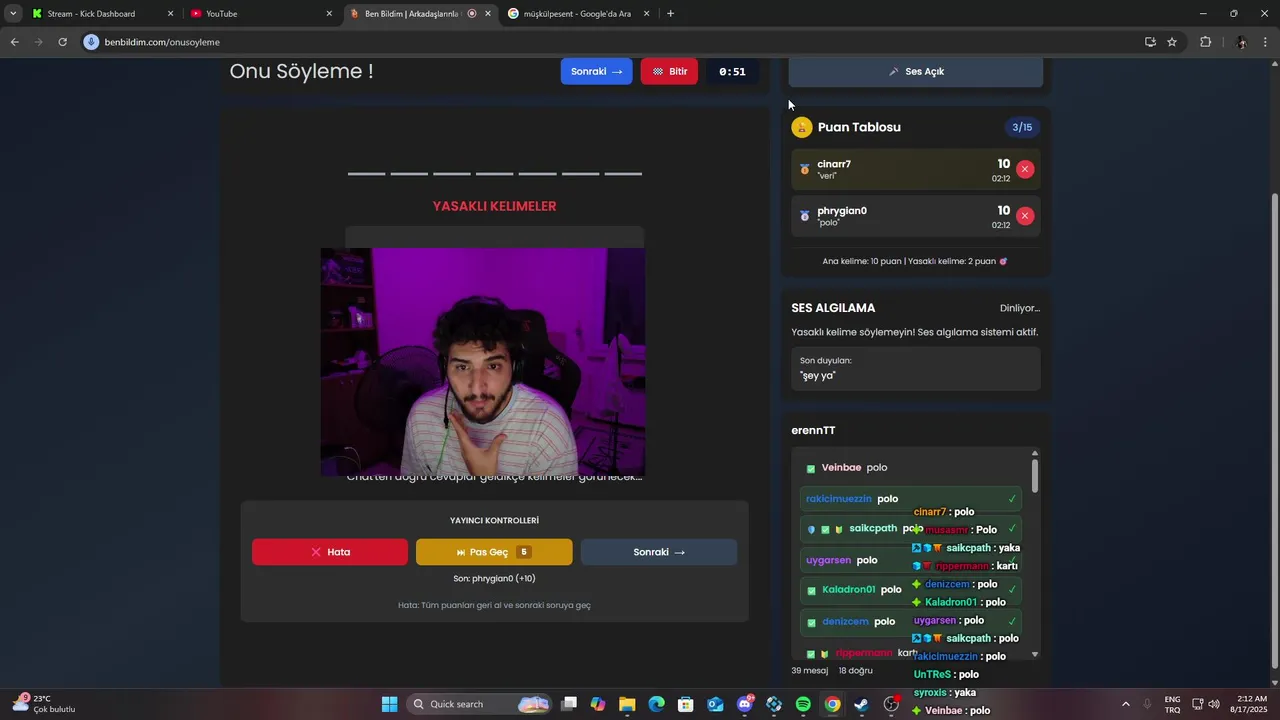The height and width of the screenshot is (720, 1280).
Task: Click the YASAKLI KELİMELER heading
Action: [x=494, y=206]
